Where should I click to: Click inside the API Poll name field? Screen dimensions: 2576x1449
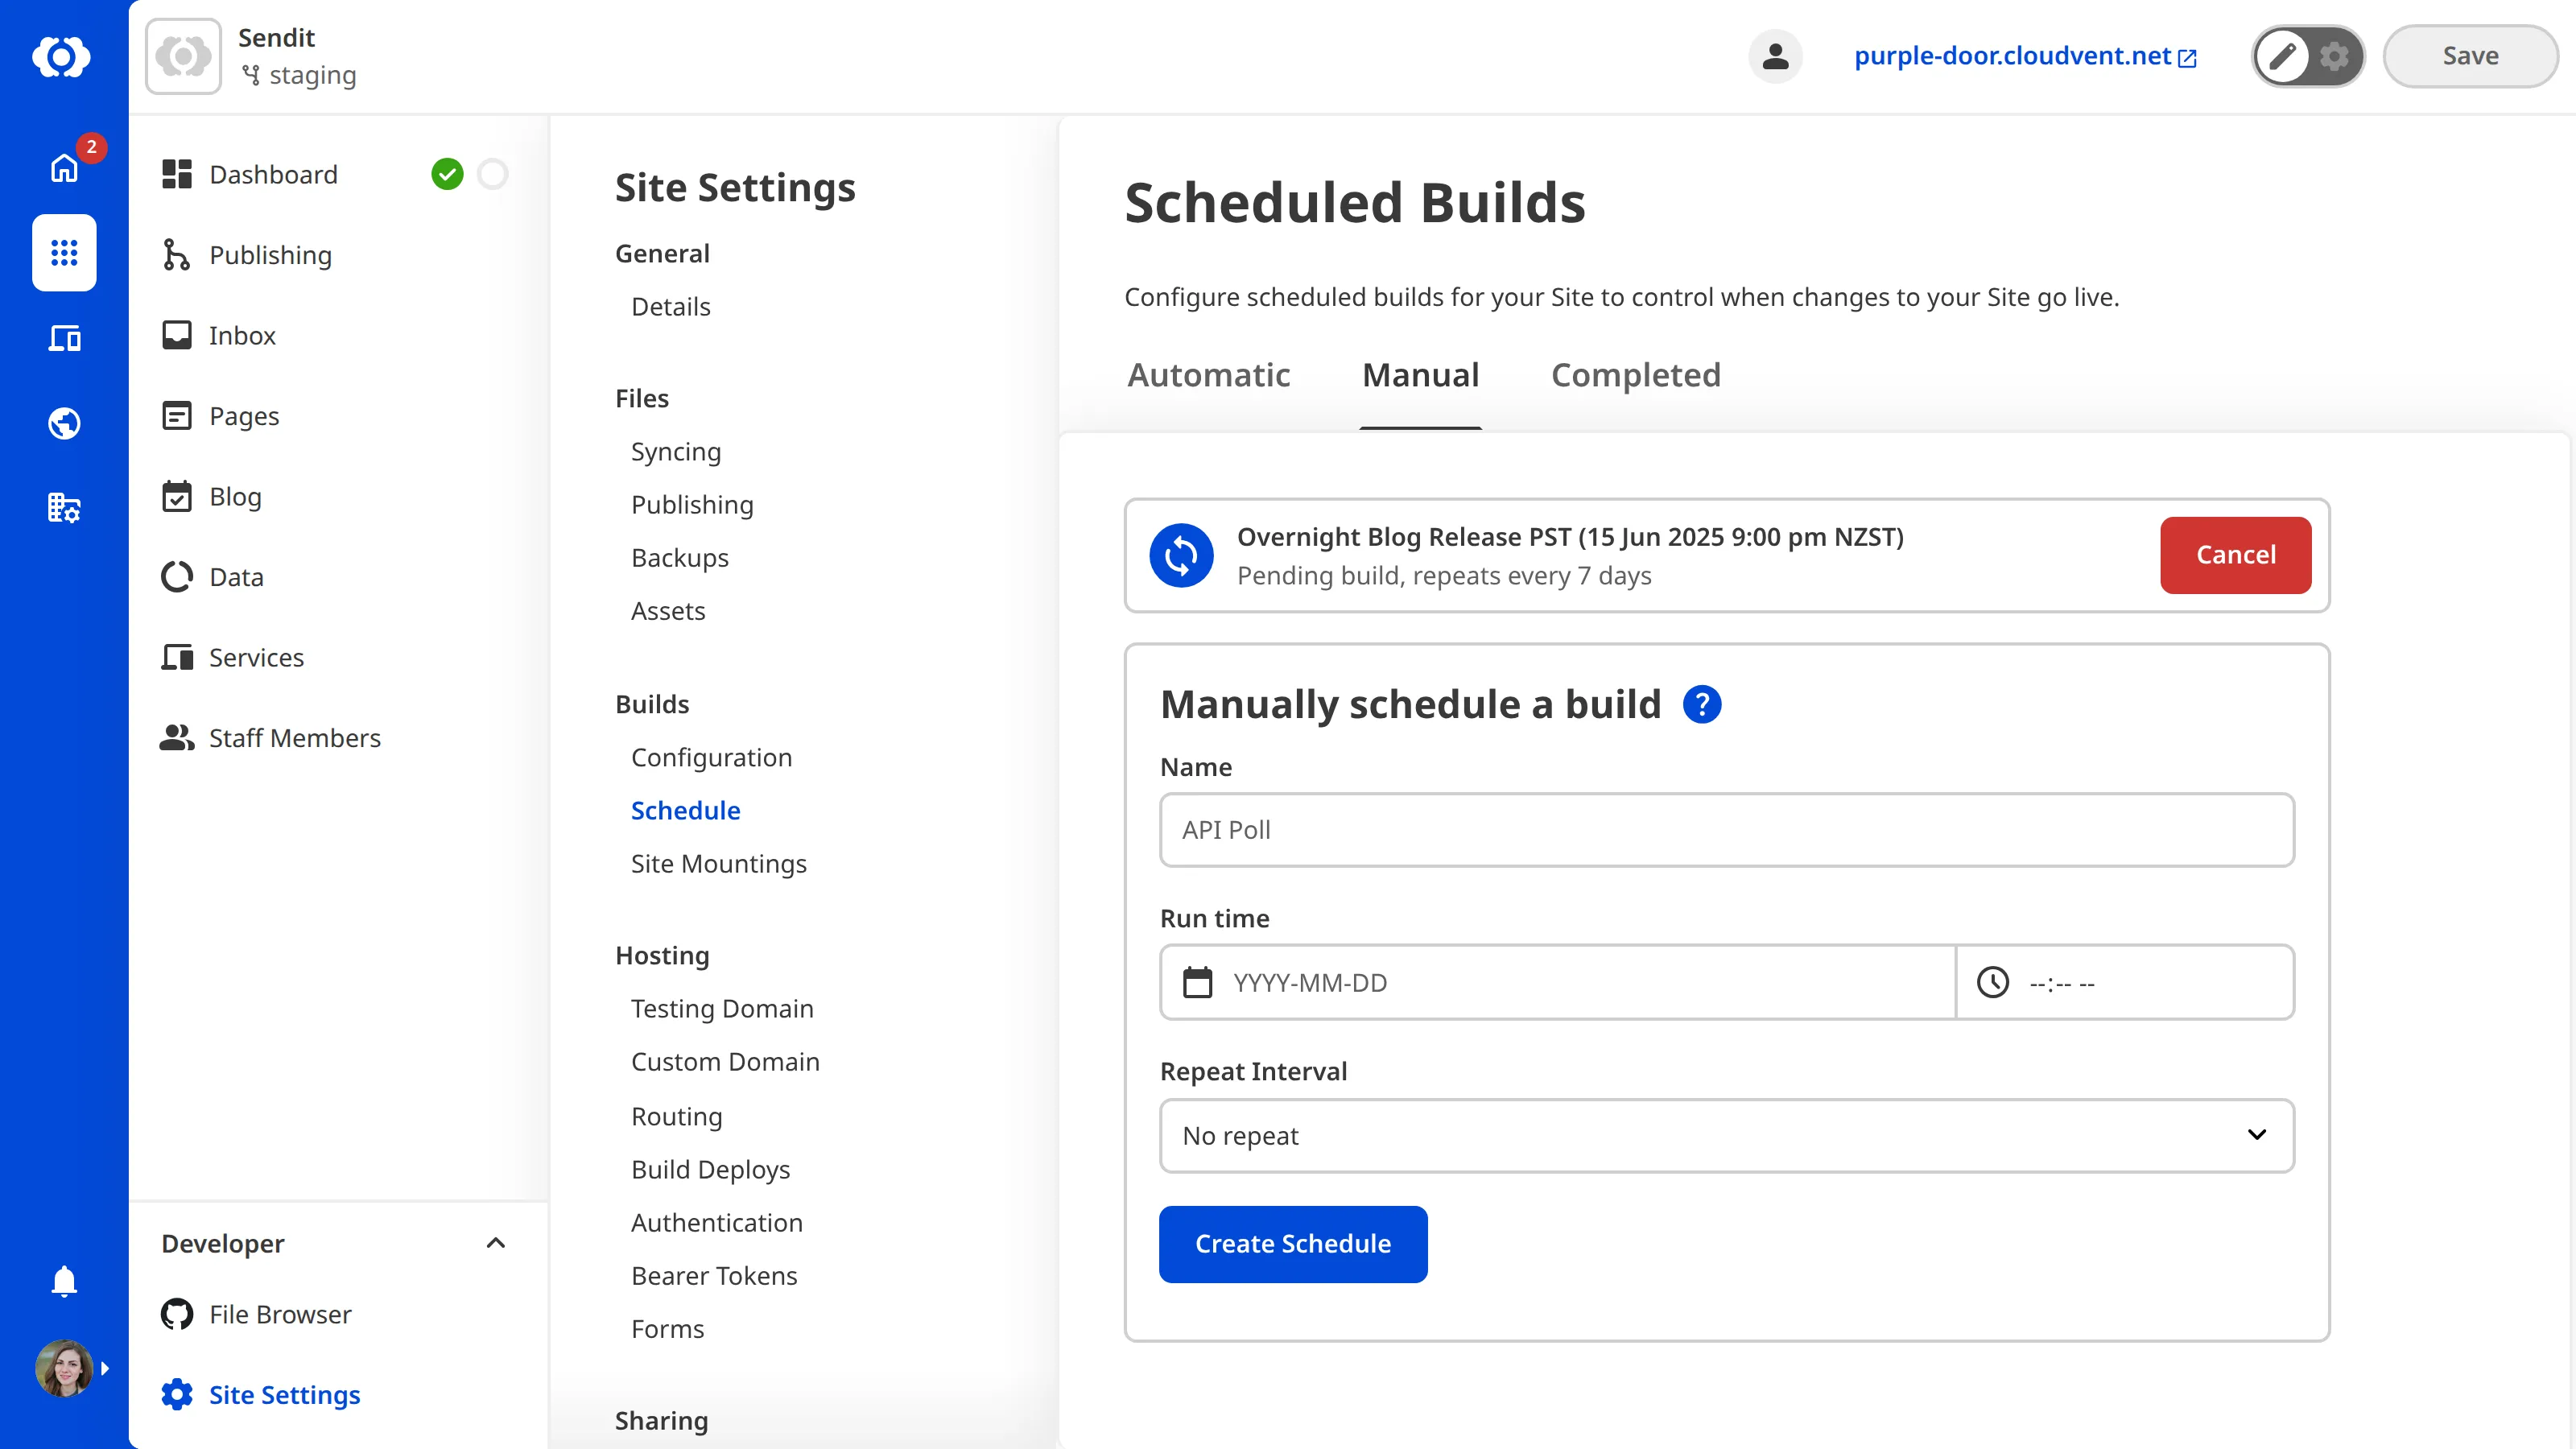(1726, 830)
